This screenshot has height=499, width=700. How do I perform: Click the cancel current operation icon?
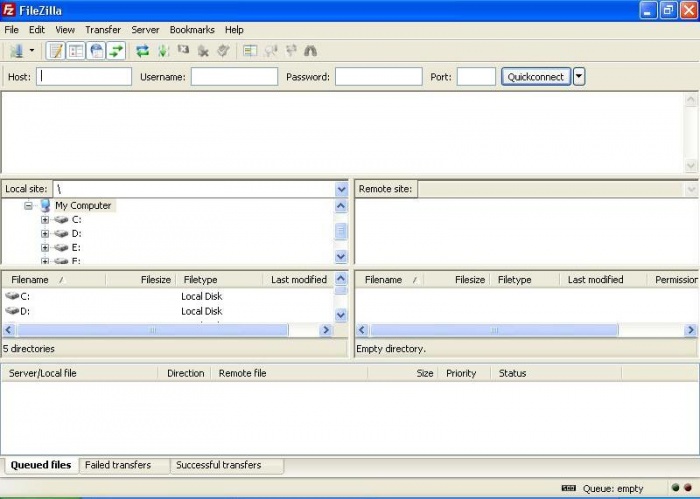(183, 50)
